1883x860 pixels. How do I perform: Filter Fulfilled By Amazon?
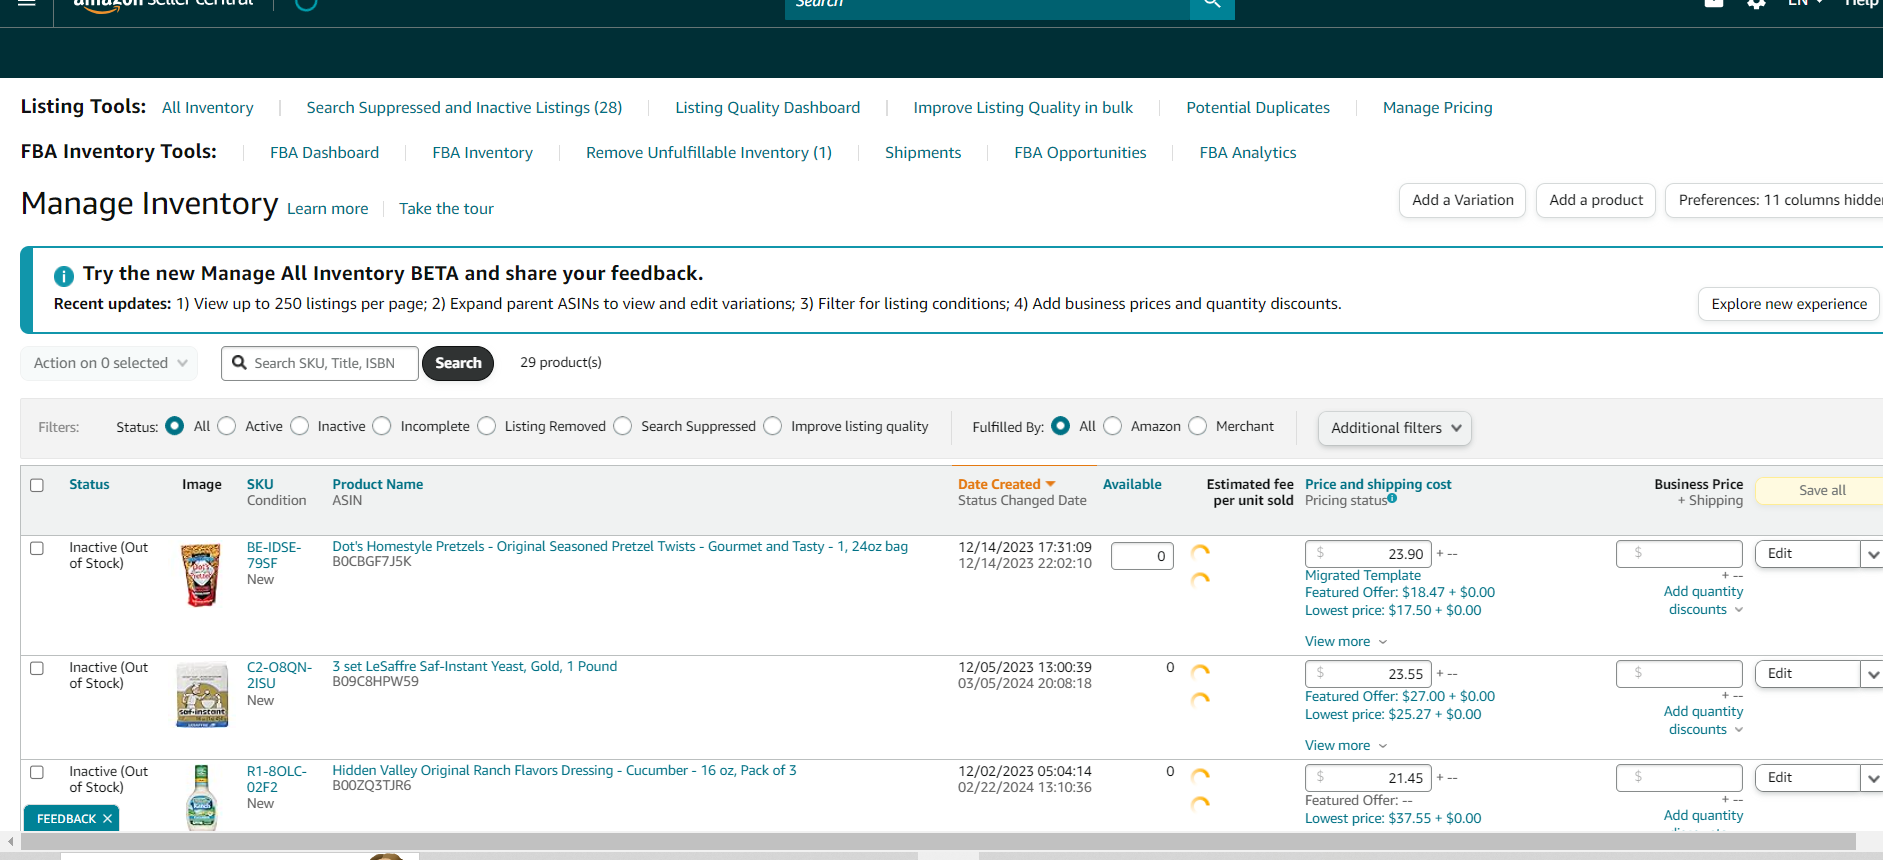tap(1113, 426)
